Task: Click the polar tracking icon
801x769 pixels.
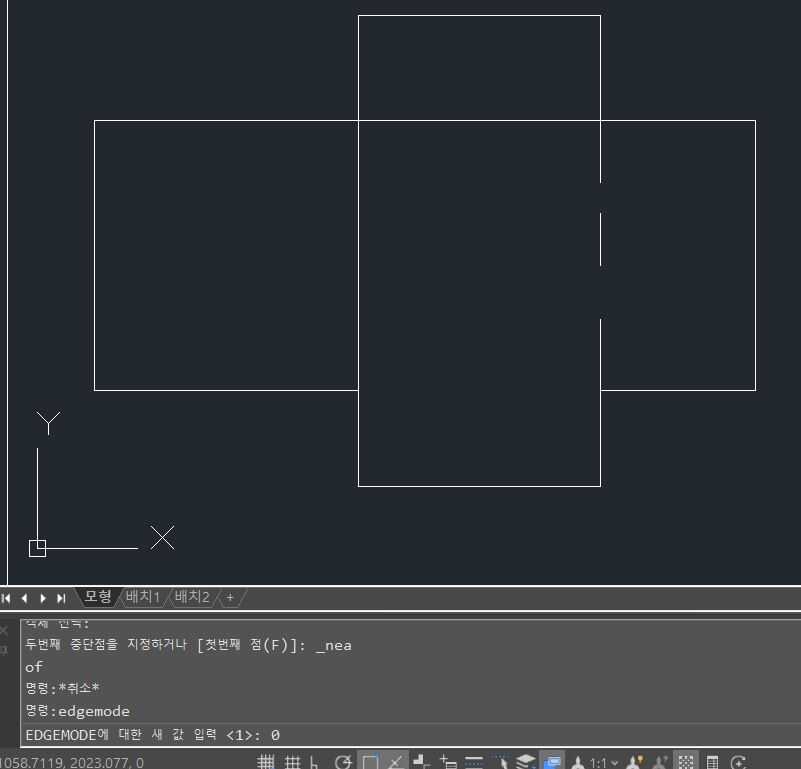Action: point(343,763)
